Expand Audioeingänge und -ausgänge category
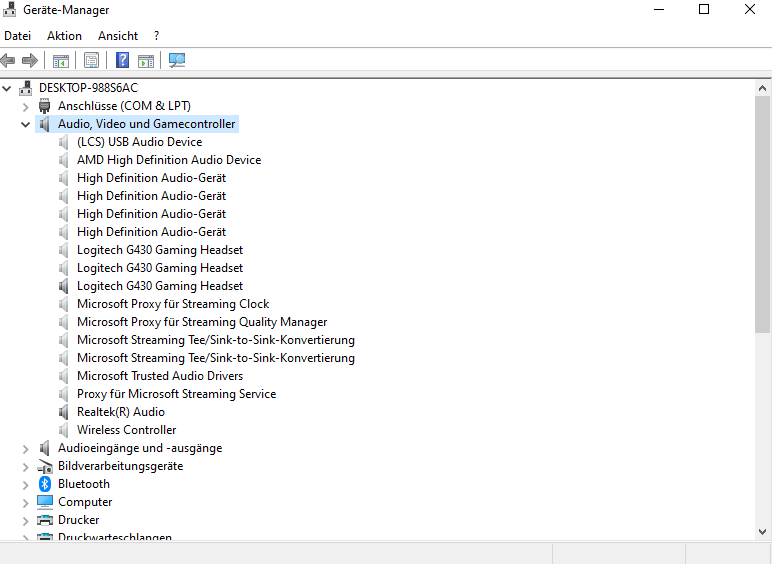The image size is (772, 564). tap(26, 449)
